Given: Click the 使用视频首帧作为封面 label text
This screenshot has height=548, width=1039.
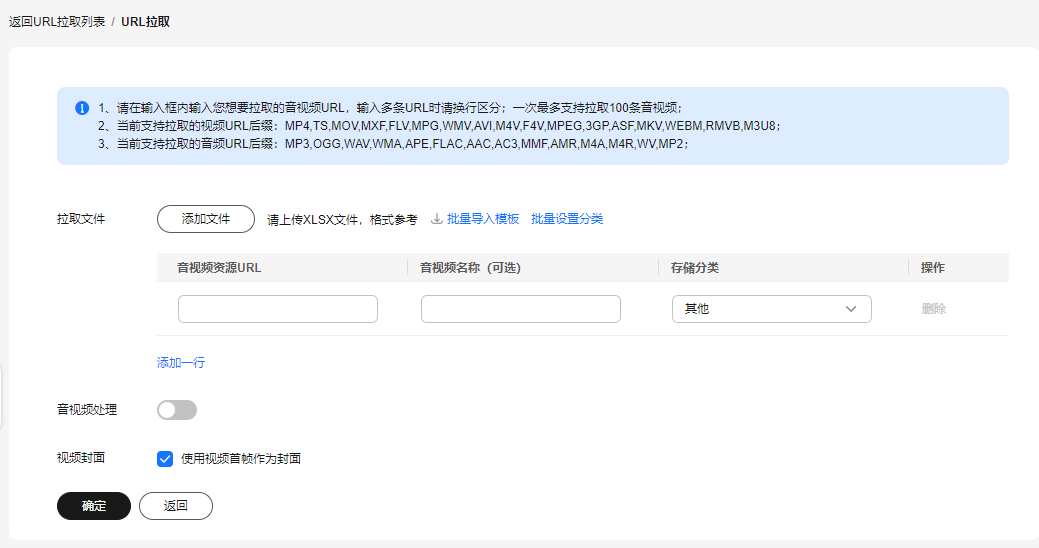Looking at the screenshot, I should pyautogui.click(x=241, y=459).
